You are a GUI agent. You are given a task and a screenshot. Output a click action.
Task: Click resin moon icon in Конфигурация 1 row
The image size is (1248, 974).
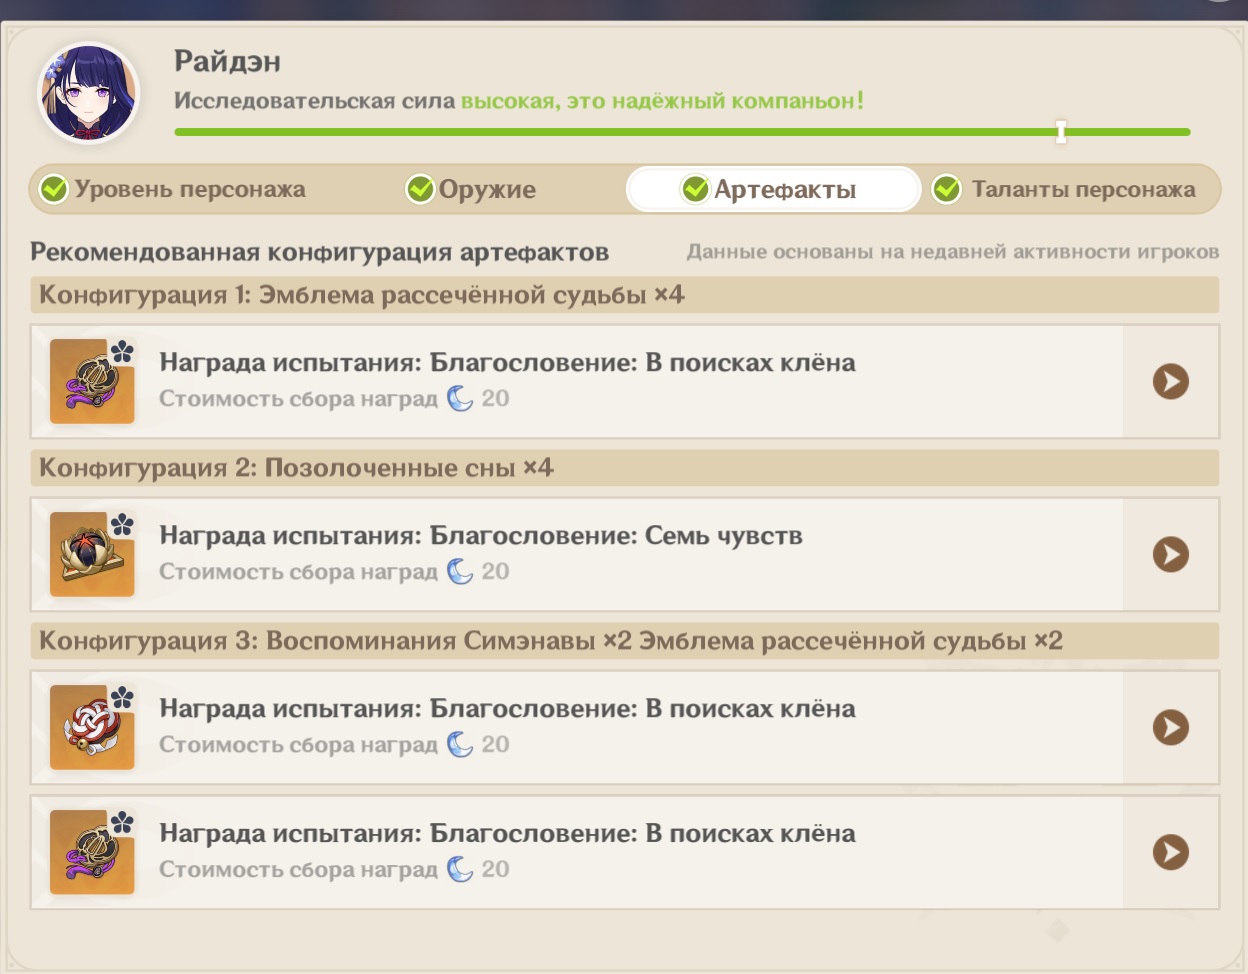460,398
